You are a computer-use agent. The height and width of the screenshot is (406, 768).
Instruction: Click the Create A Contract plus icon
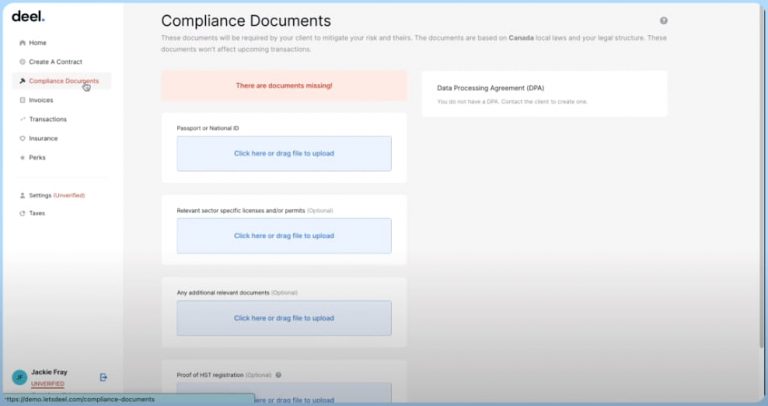pyautogui.click(x=22, y=62)
